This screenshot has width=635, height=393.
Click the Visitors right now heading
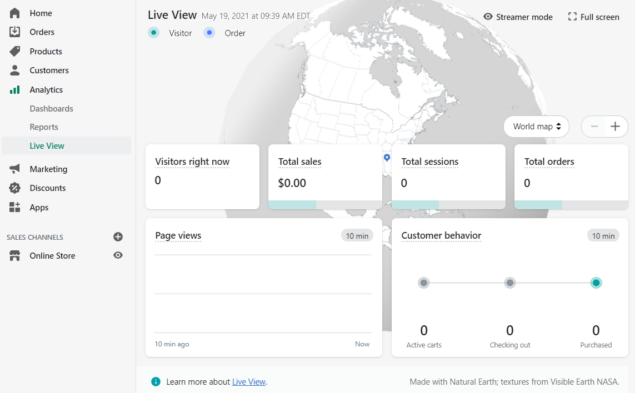(x=192, y=161)
